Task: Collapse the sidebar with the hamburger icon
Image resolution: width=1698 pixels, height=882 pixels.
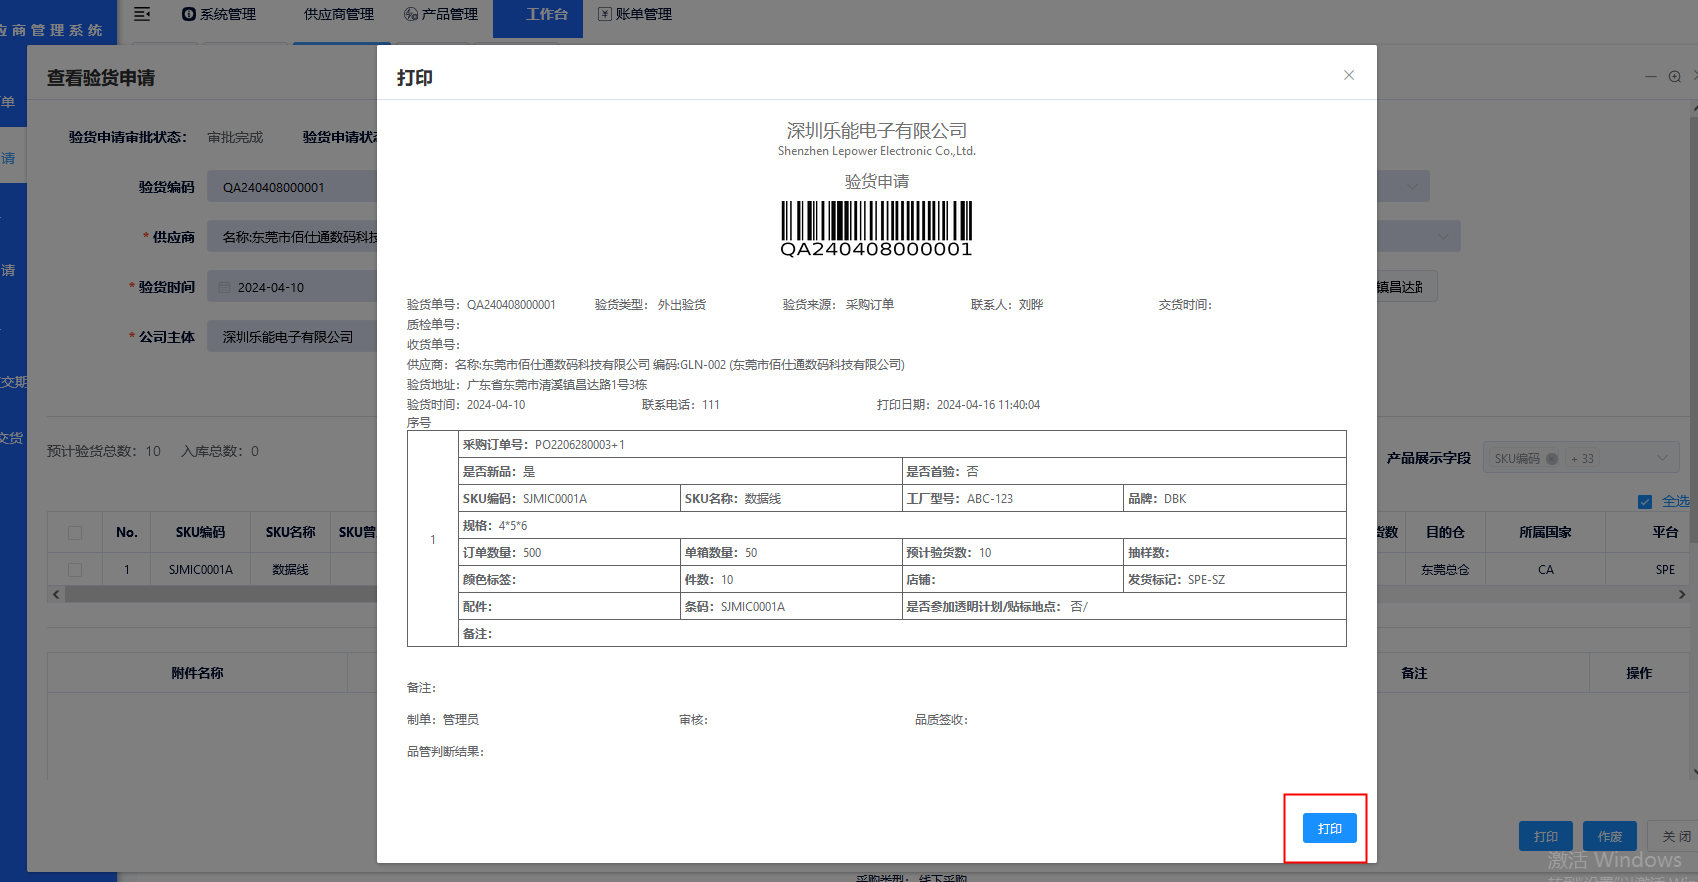Action: coord(142,14)
